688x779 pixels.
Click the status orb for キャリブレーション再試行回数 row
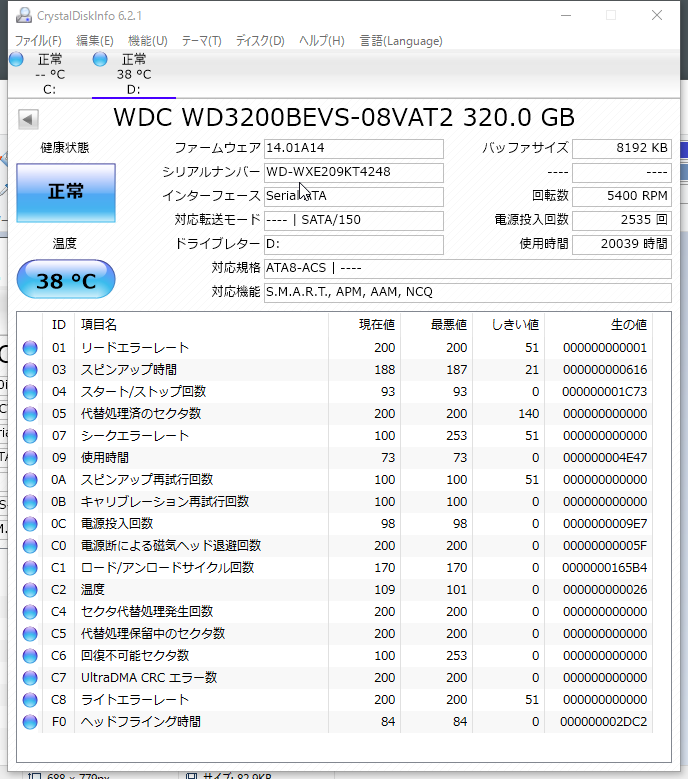[x=30, y=502]
